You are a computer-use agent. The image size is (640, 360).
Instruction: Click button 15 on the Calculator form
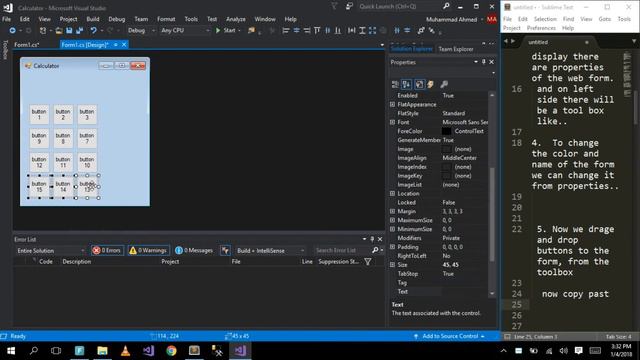pos(39,187)
